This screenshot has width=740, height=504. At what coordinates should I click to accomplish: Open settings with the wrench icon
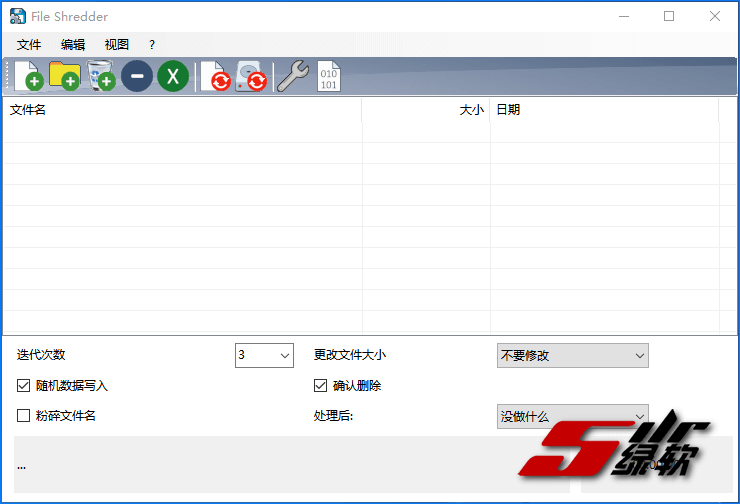point(291,76)
